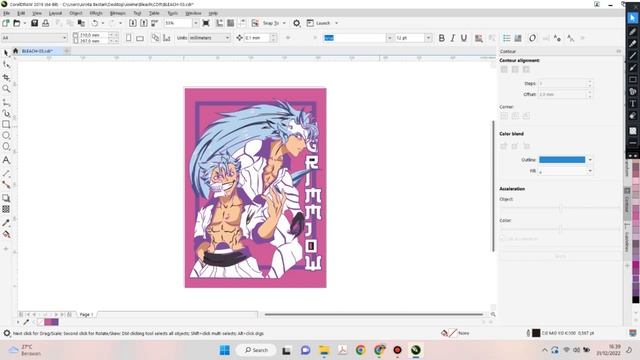Toggle Italic text formatting
Image resolution: width=640 pixels, height=360 pixels.
point(453,38)
